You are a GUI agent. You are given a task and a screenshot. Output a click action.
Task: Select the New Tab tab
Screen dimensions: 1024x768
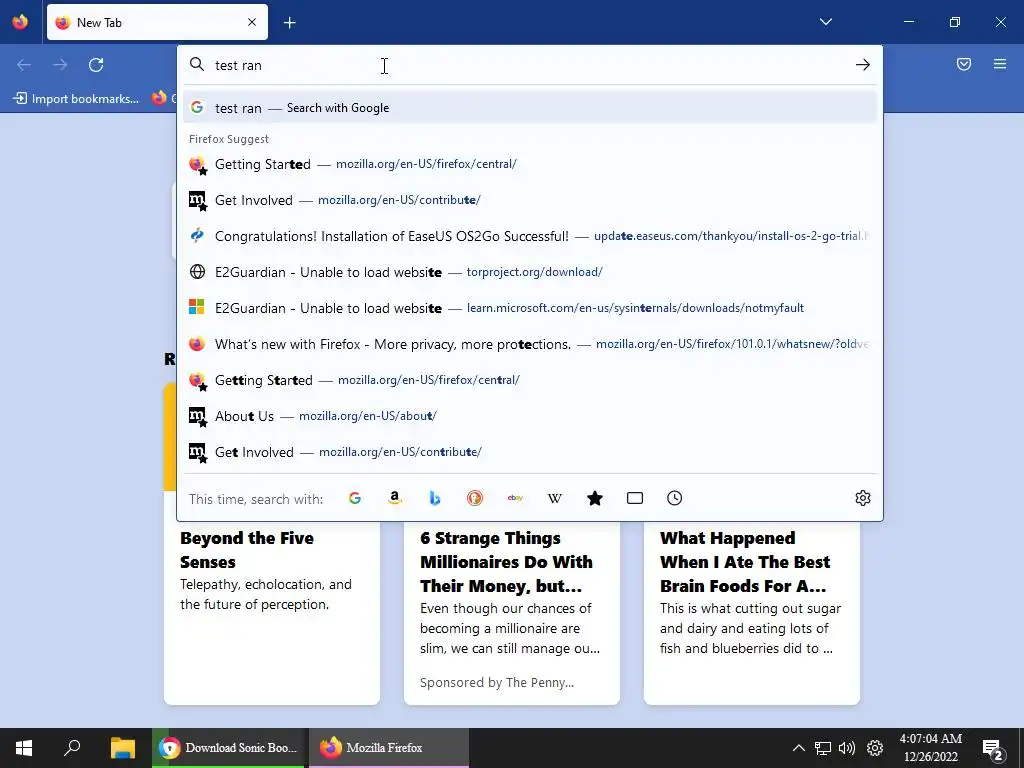pyautogui.click(x=157, y=22)
